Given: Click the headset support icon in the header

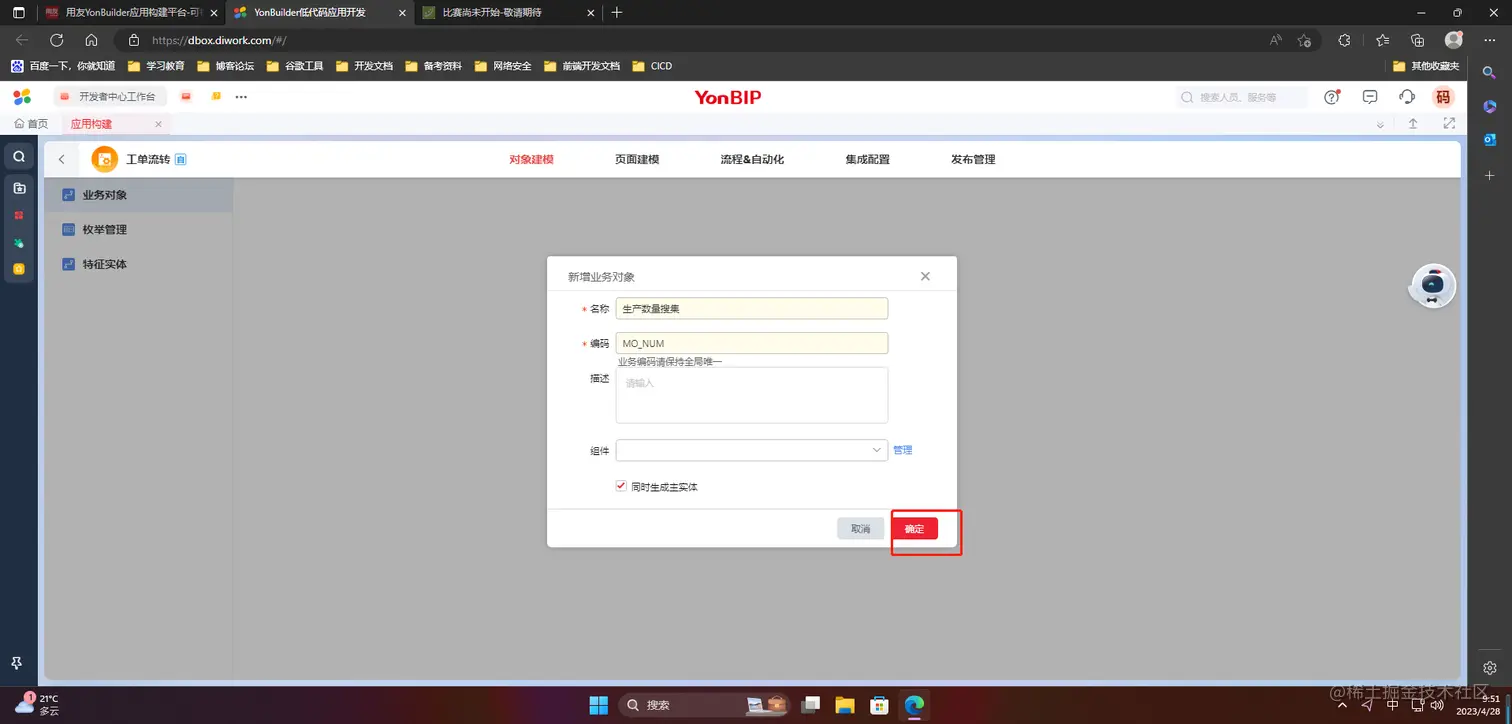Looking at the screenshot, I should coord(1406,96).
